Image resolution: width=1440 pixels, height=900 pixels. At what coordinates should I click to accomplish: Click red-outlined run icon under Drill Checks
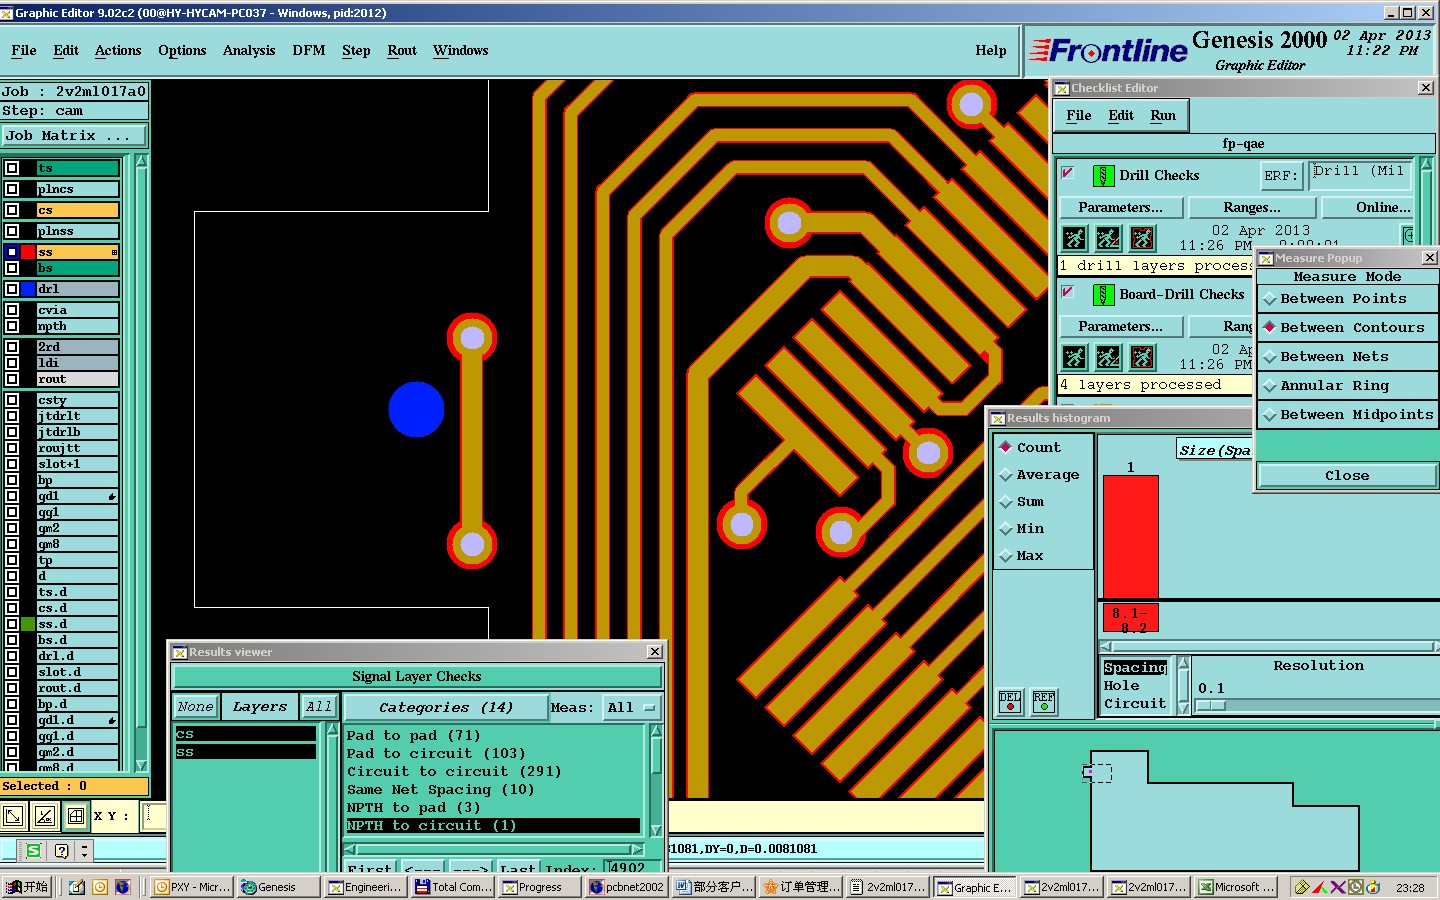click(1142, 238)
